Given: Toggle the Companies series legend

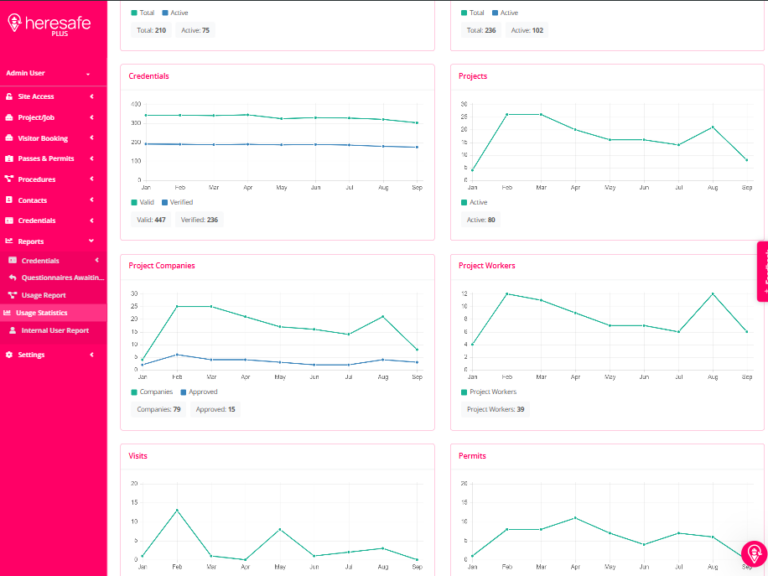Looking at the screenshot, I should [x=152, y=392].
